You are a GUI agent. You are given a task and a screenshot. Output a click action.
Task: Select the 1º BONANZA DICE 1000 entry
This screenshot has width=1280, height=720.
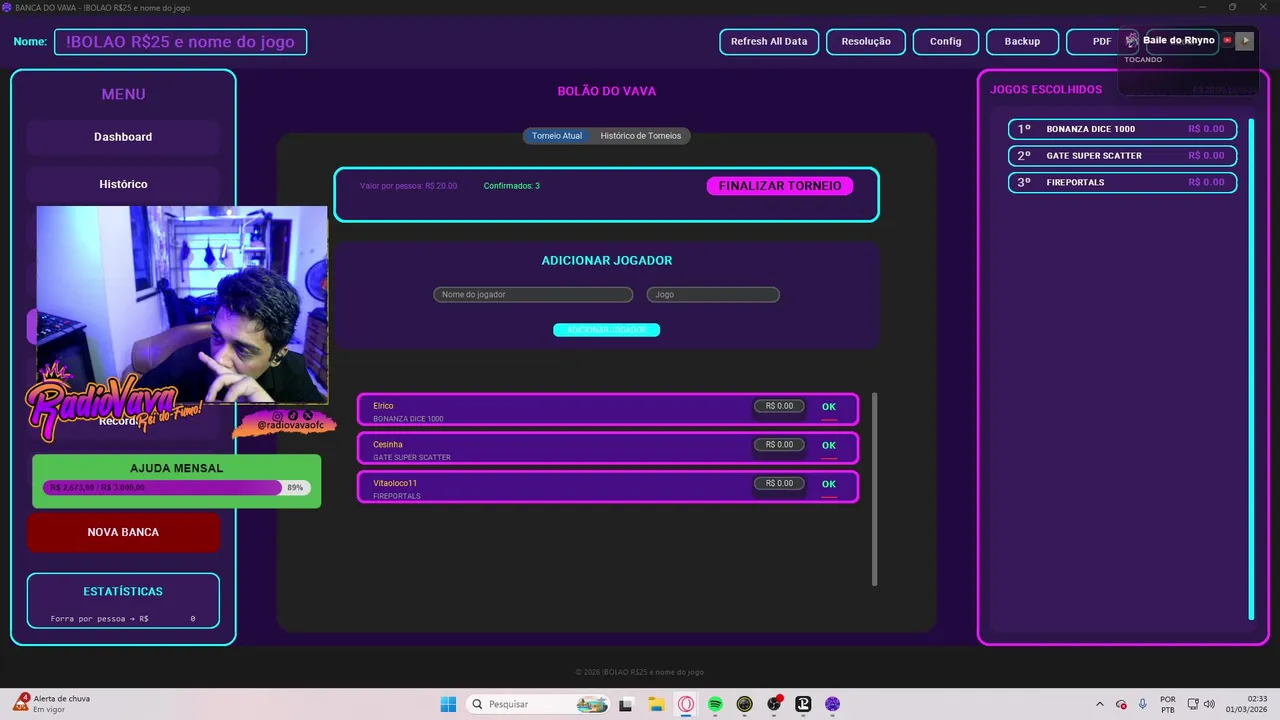point(1122,129)
